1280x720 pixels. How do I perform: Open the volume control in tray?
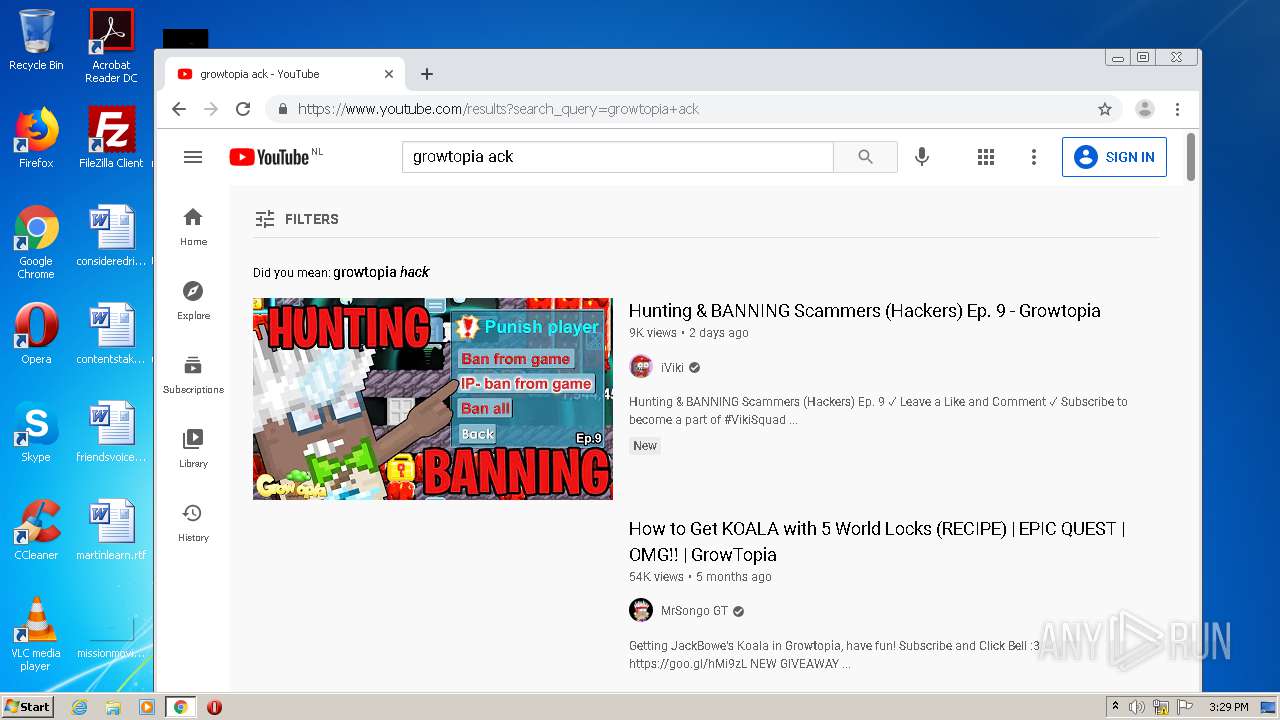pyautogui.click(x=1137, y=707)
